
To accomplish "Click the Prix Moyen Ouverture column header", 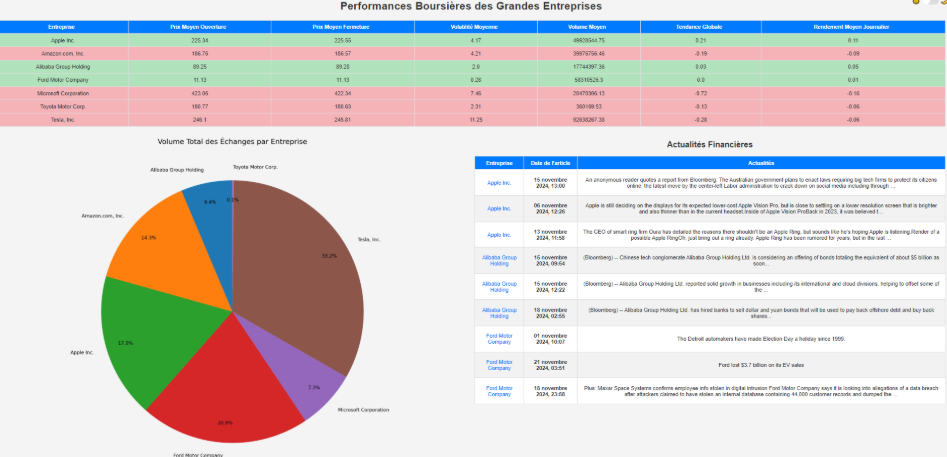I will (200, 27).
